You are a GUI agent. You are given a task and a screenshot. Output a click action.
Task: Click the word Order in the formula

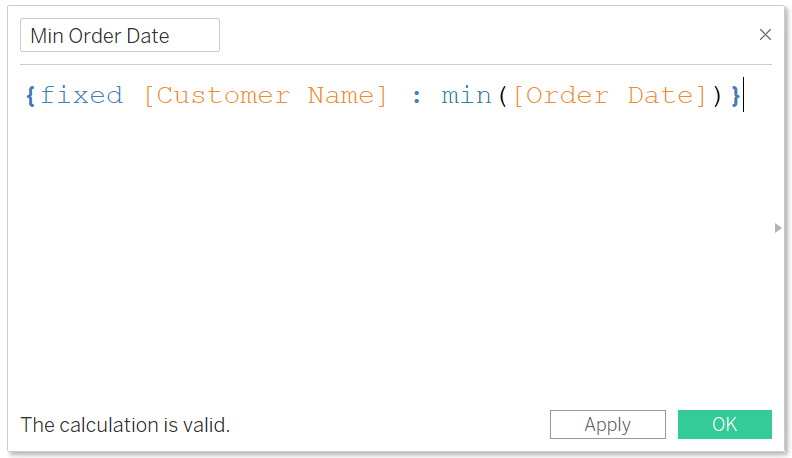click(x=567, y=96)
